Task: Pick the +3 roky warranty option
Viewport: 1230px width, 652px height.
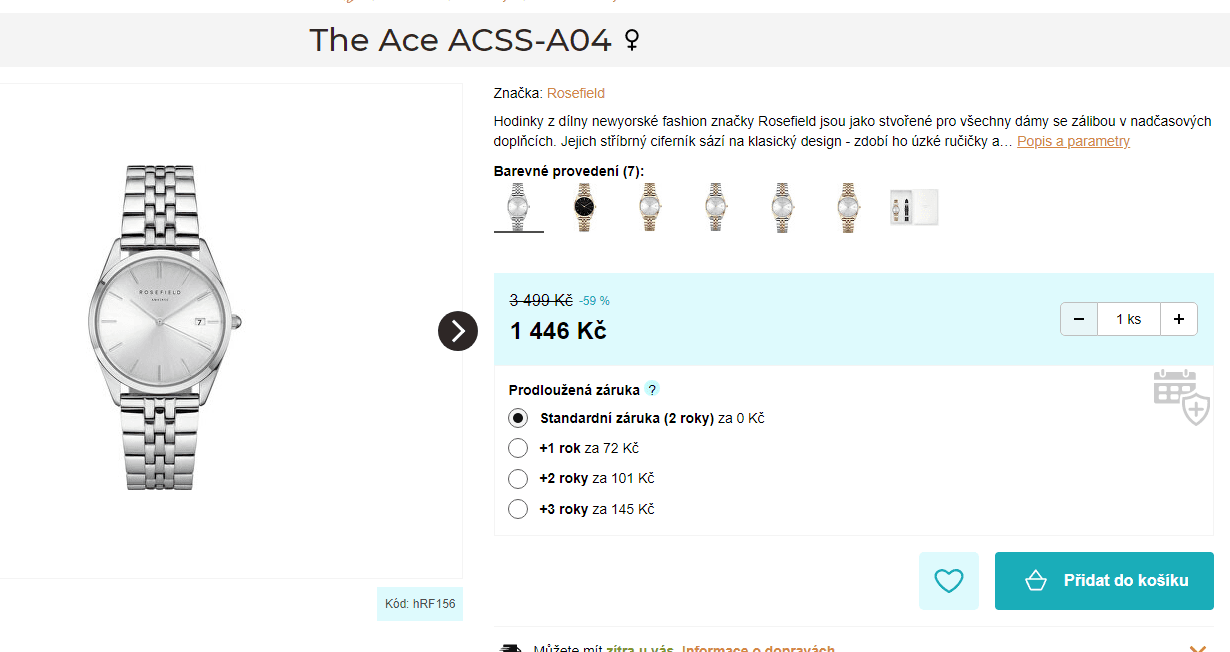Action: tap(518, 509)
